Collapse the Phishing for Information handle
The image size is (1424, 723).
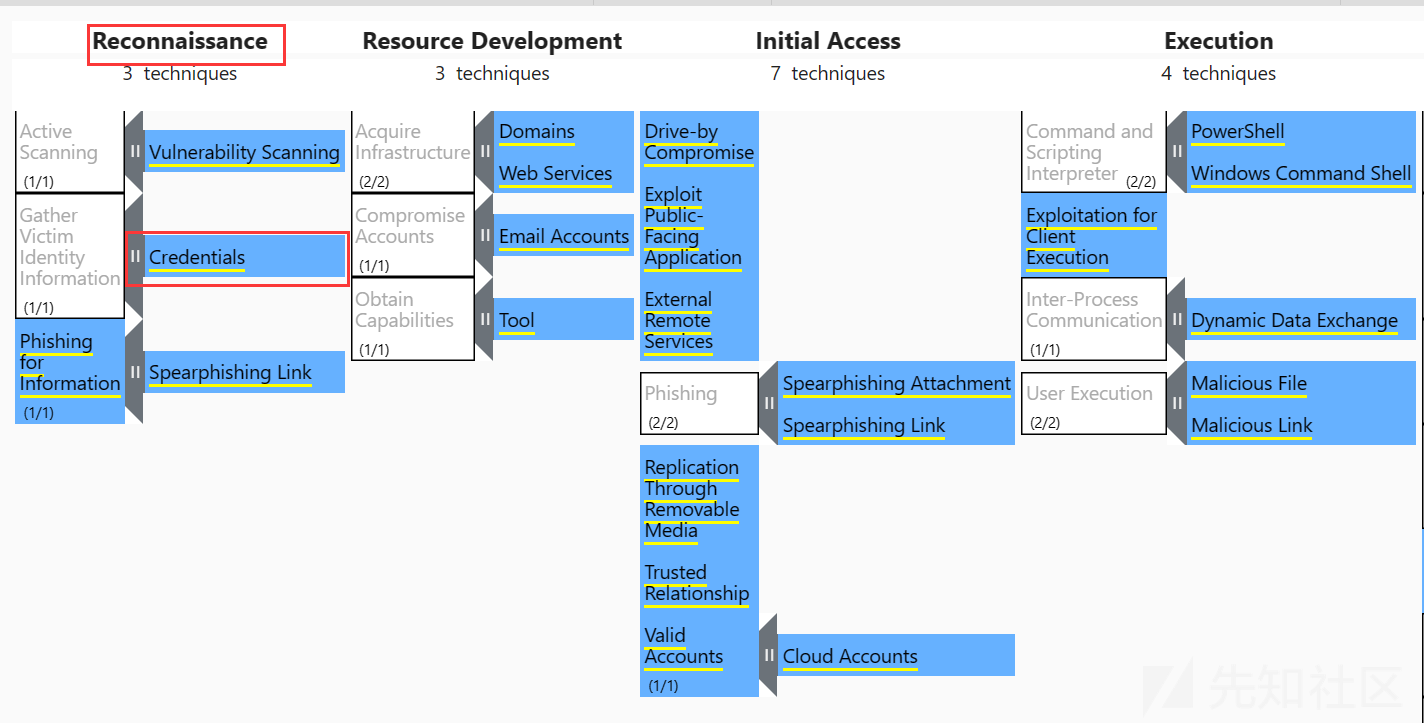[134, 372]
